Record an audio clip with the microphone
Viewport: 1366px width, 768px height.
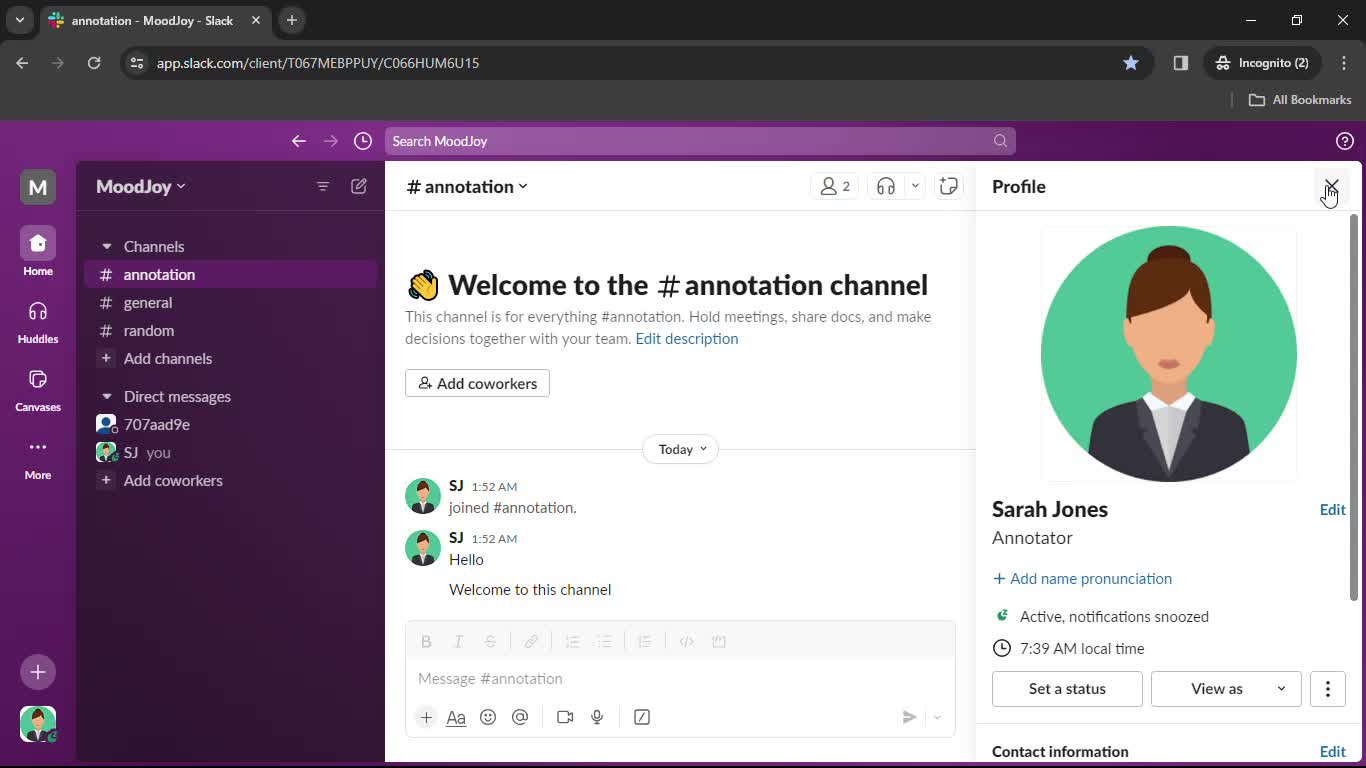point(597,717)
